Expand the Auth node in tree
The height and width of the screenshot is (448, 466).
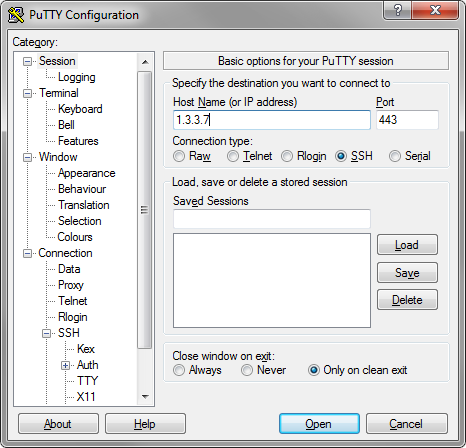(66, 366)
